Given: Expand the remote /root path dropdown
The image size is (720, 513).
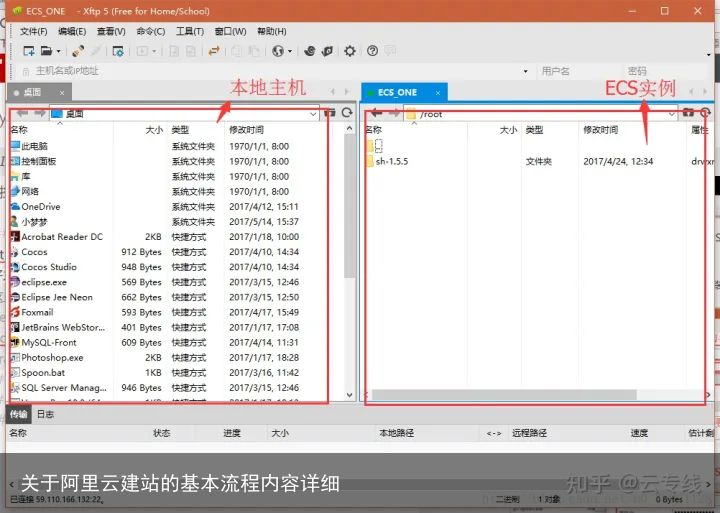Looking at the screenshot, I should (671, 113).
